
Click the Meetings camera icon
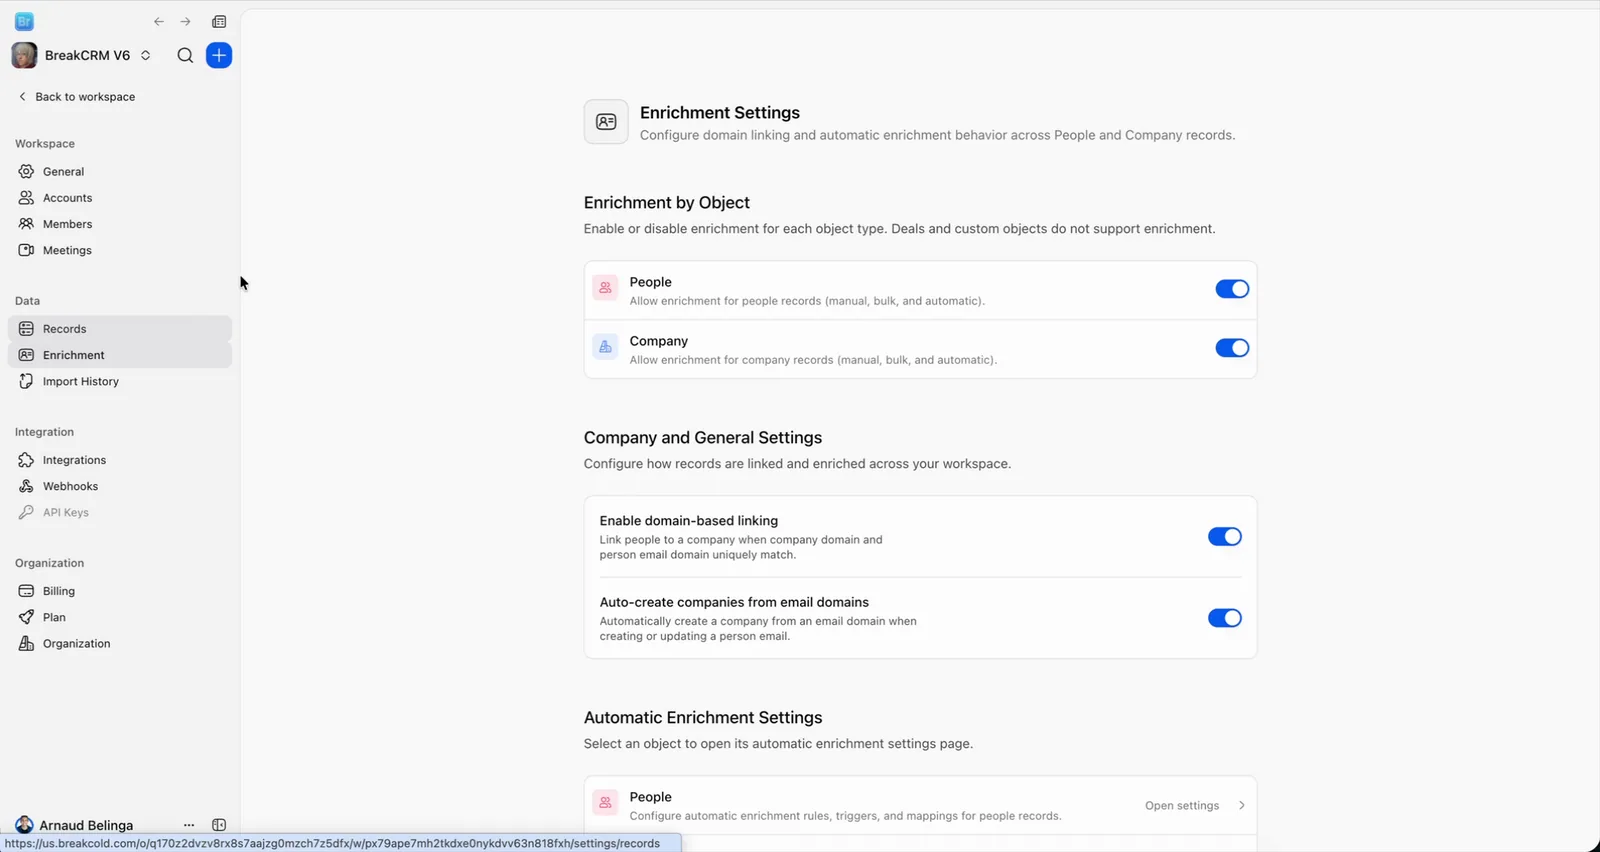click(26, 250)
